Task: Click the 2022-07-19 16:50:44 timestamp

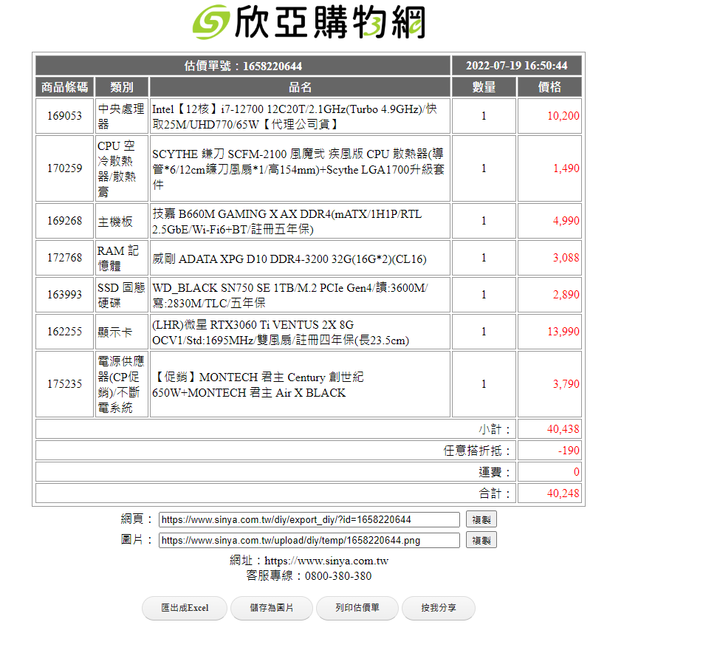Action: click(517, 66)
